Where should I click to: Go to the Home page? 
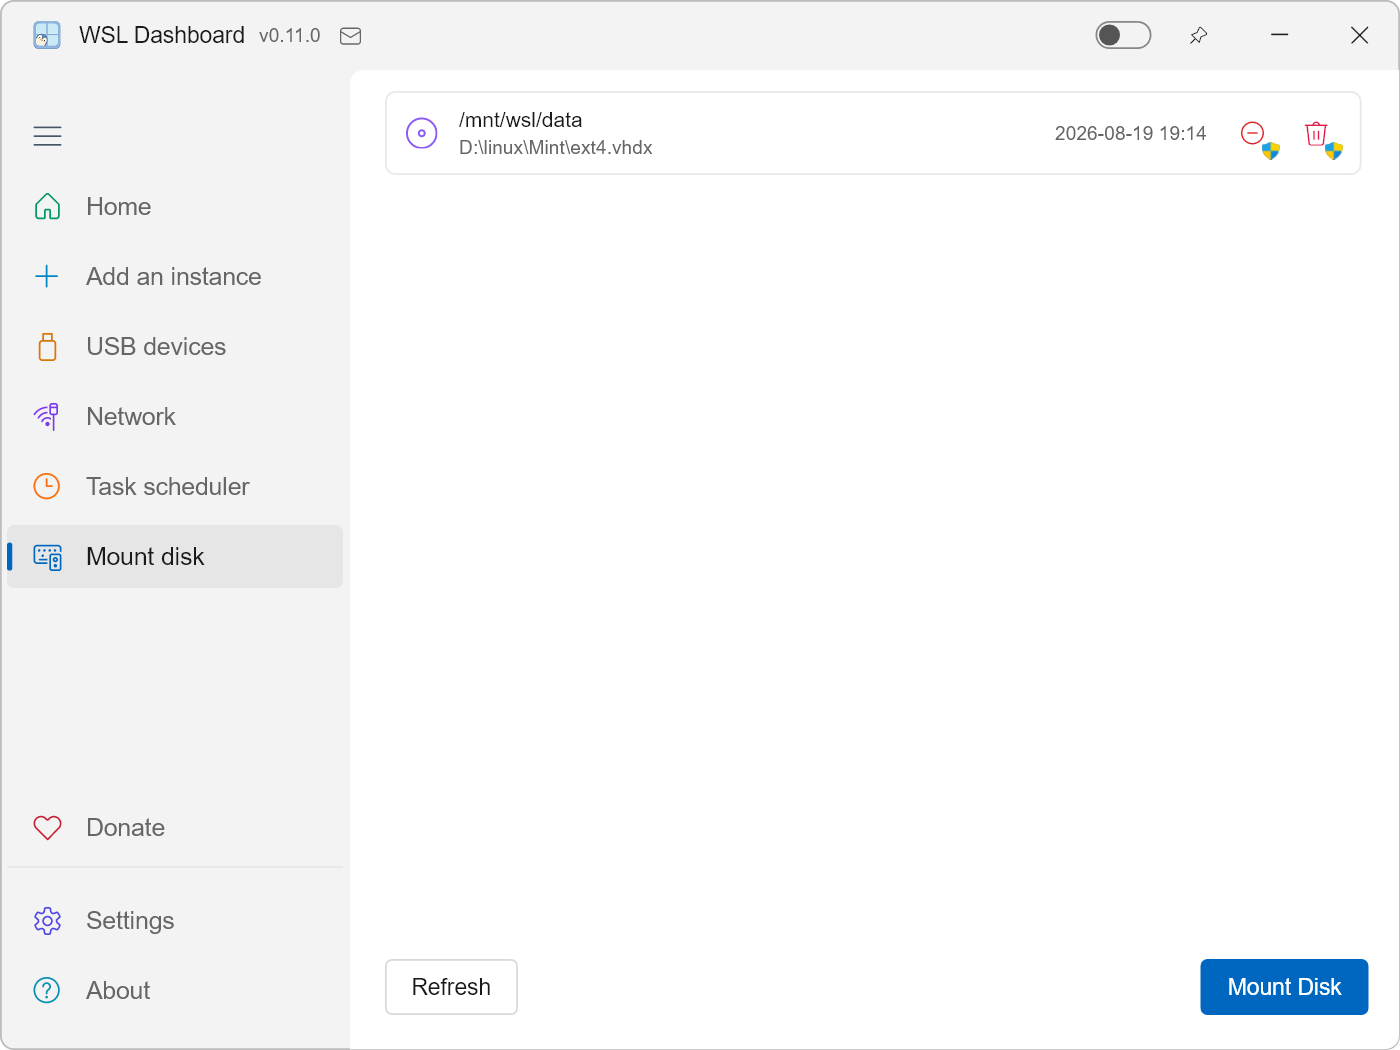pos(175,207)
